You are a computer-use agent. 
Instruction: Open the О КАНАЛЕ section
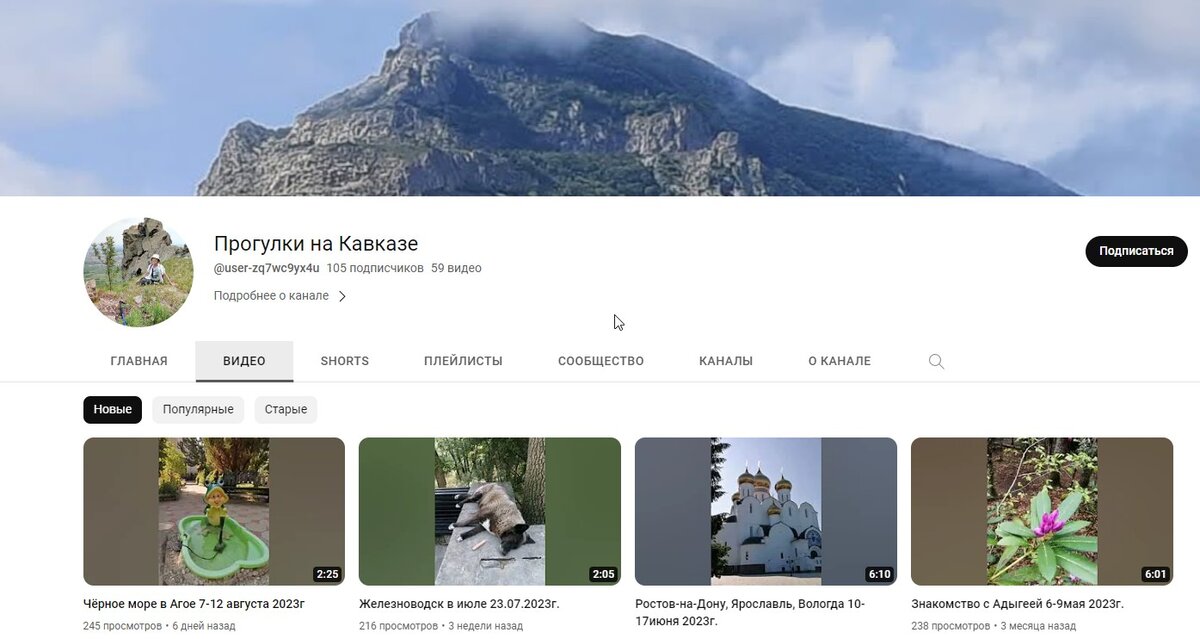841,360
